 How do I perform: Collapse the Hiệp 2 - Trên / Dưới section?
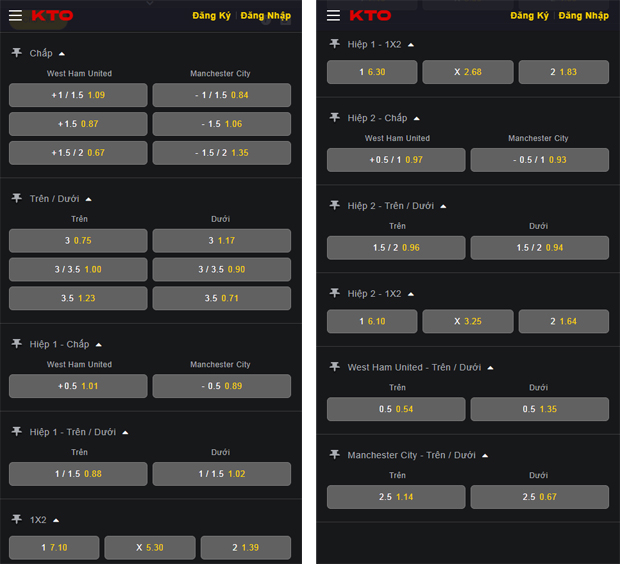(443, 206)
